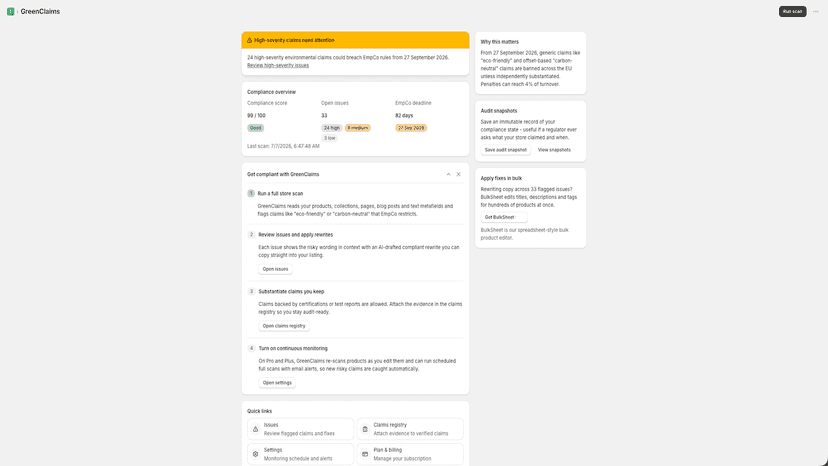This screenshot has height=466, width=828.
Task: Click the 'Compliance overview' heading
Action: click(x=271, y=92)
